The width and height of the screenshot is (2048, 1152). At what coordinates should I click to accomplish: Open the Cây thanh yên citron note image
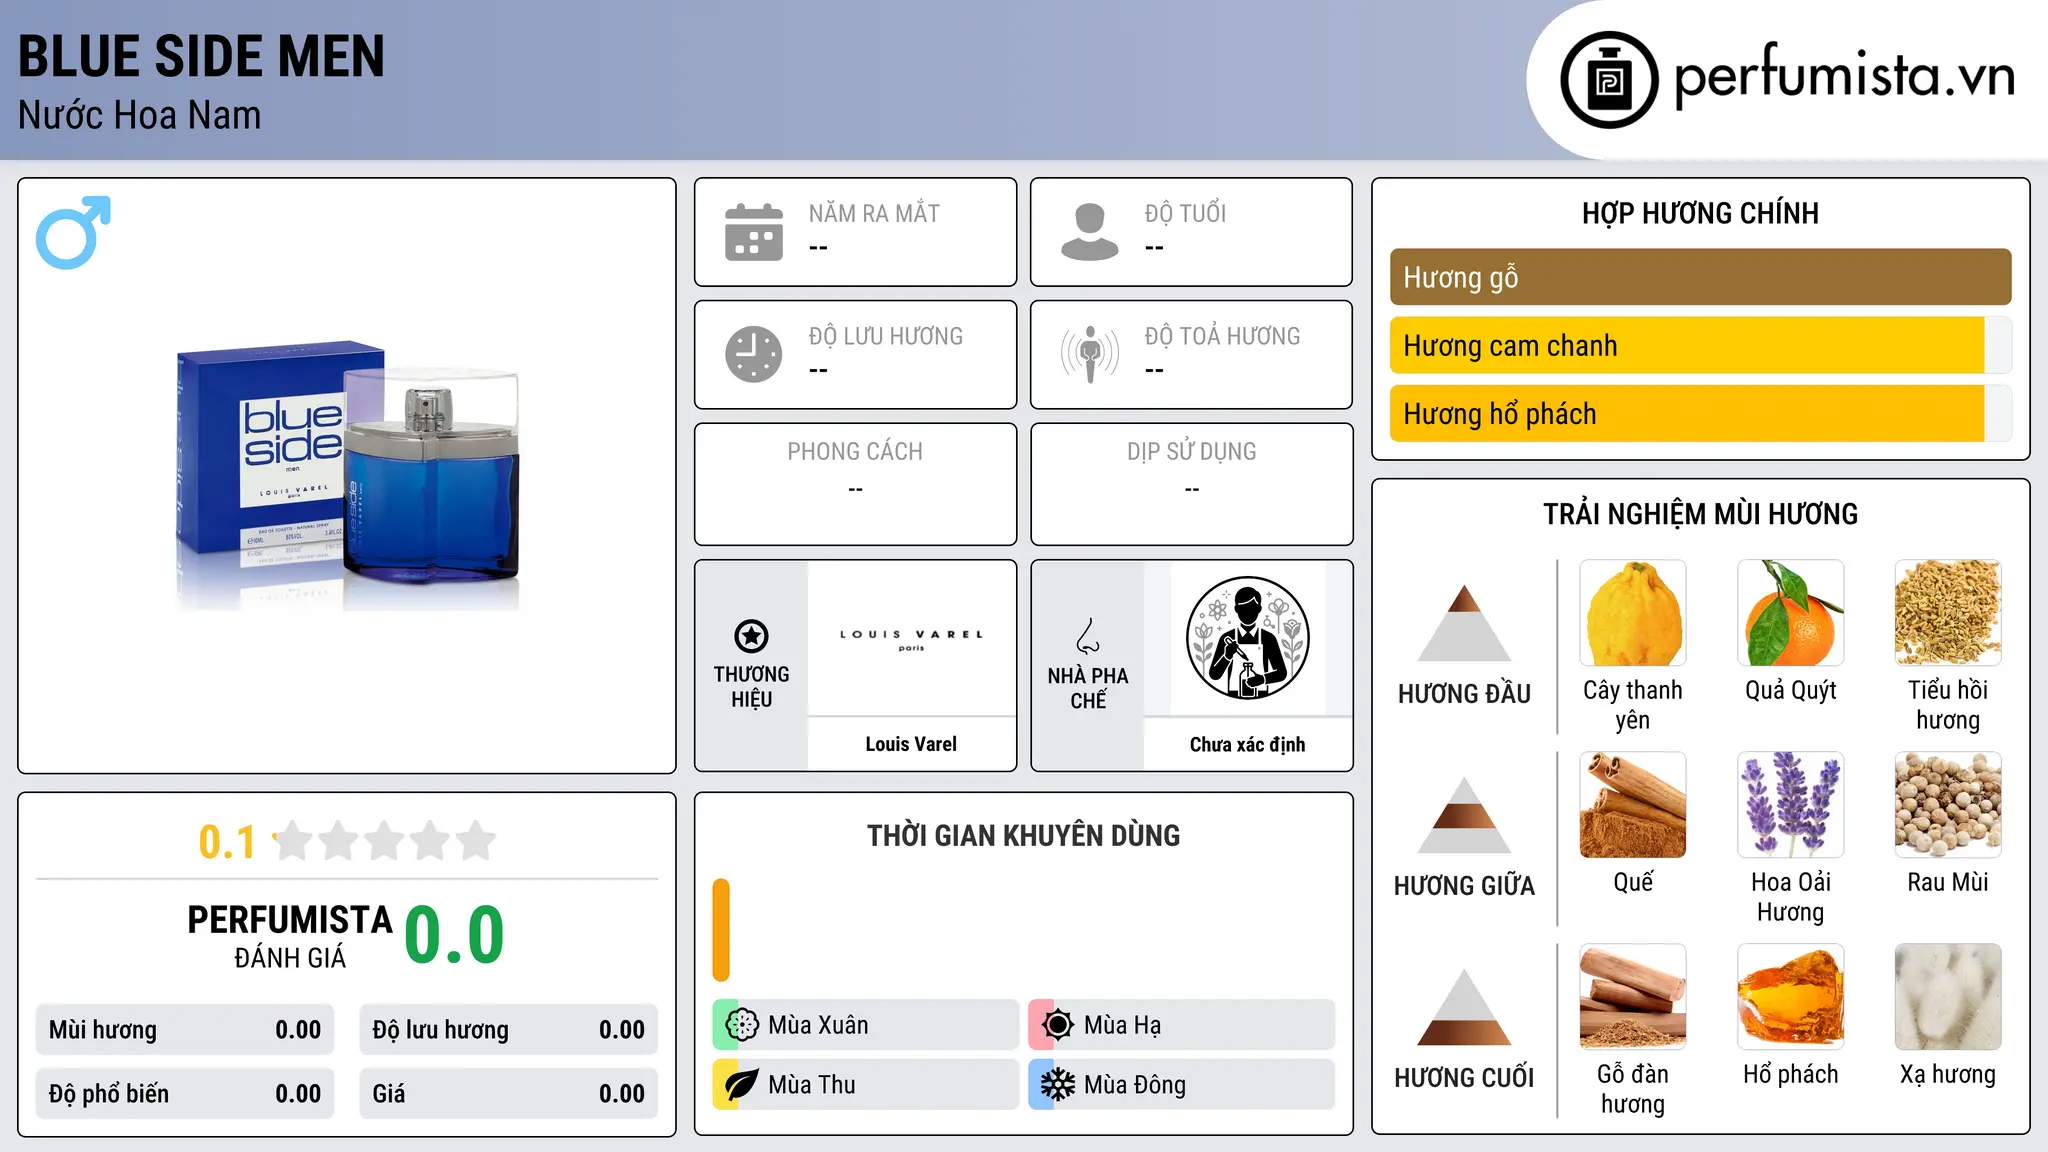click(x=1633, y=613)
